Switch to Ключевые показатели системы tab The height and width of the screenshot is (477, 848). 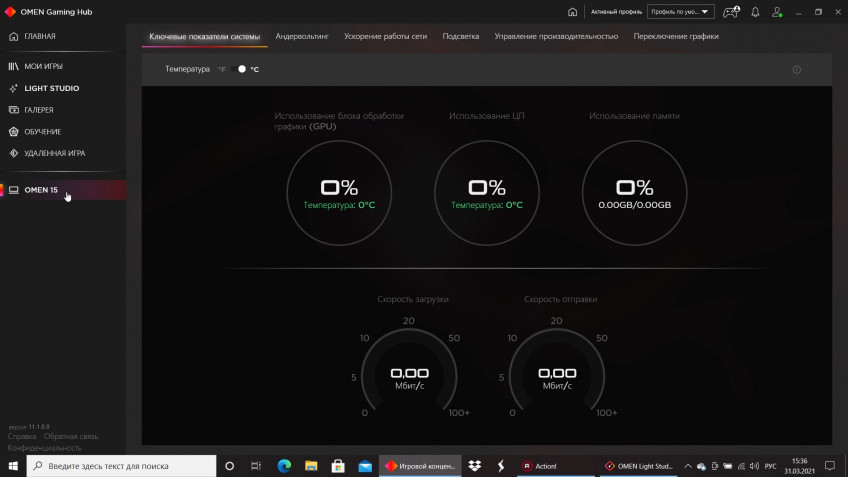pyautogui.click(x=204, y=36)
